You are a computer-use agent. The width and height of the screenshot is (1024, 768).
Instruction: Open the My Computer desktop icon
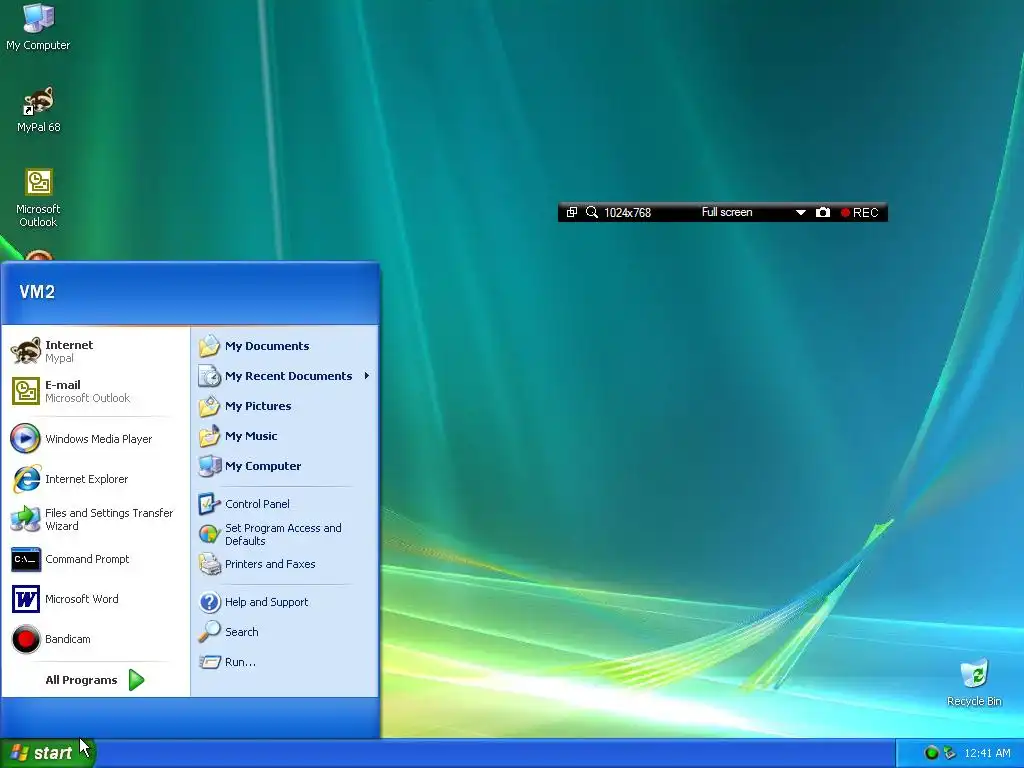pos(38,26)
